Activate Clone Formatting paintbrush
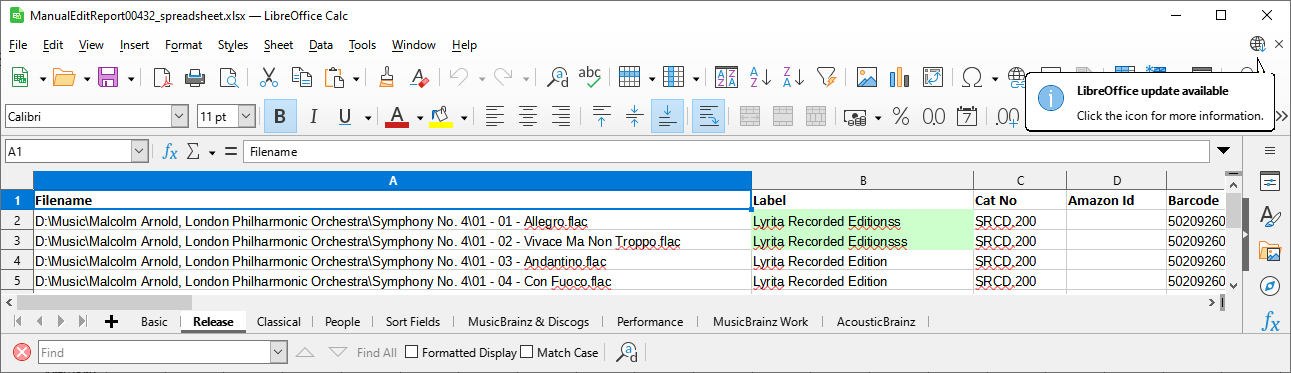This screenshot has height=373, width=1291. pos(386,77)
